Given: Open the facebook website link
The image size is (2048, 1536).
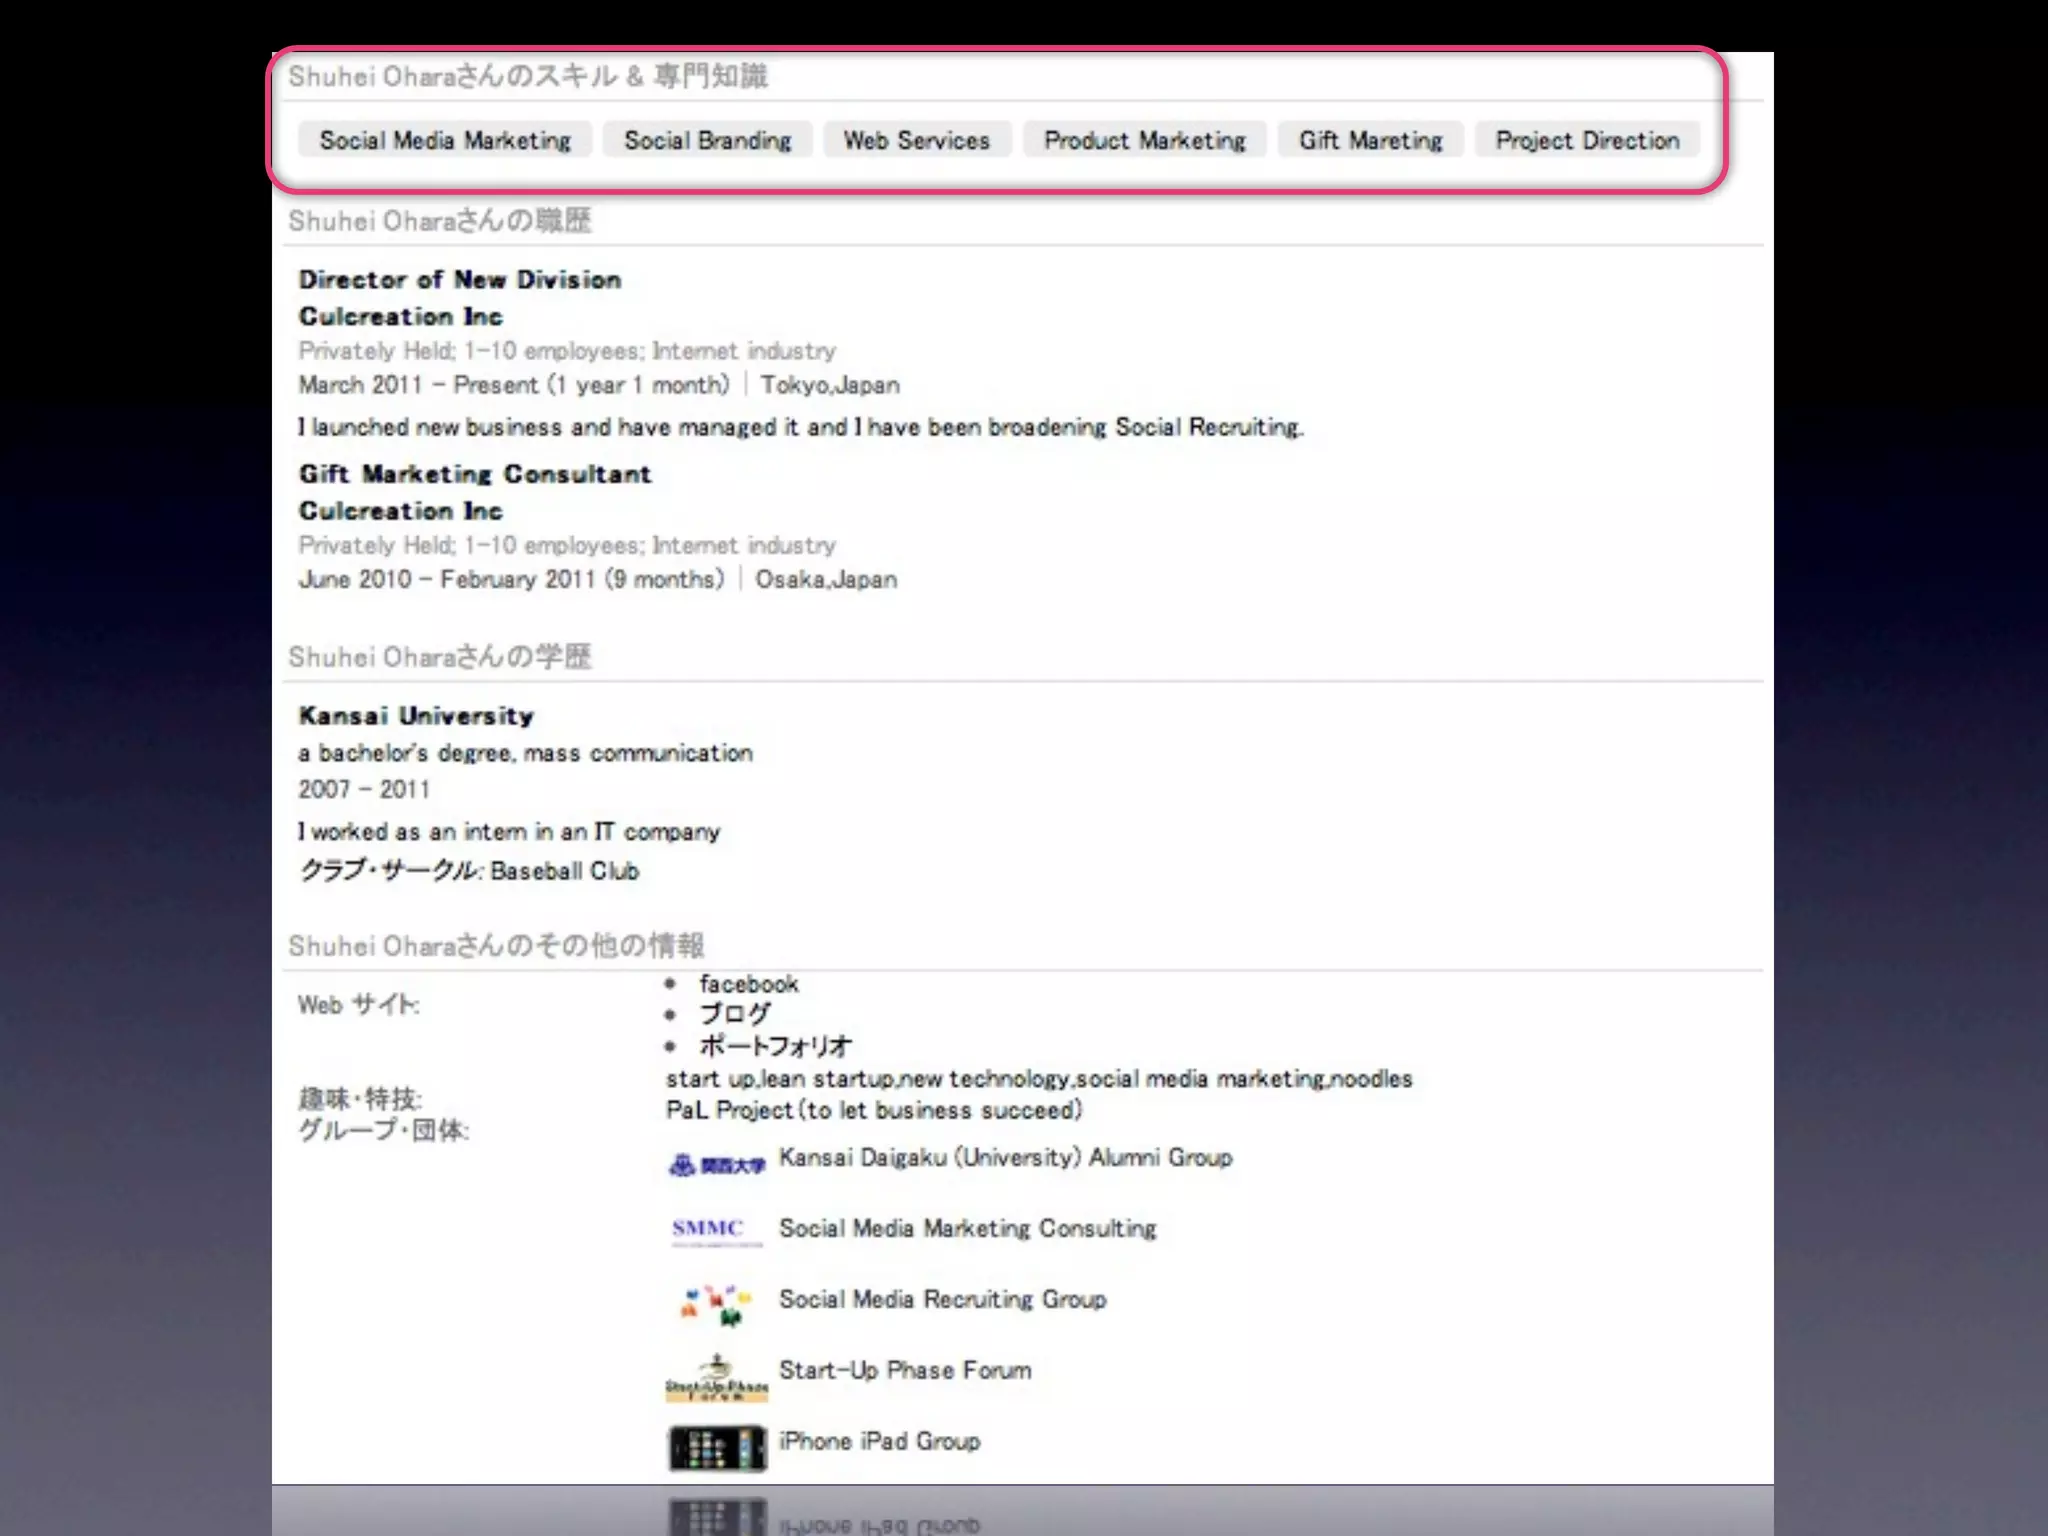Looking at the screenshot, I should [748, 984].
